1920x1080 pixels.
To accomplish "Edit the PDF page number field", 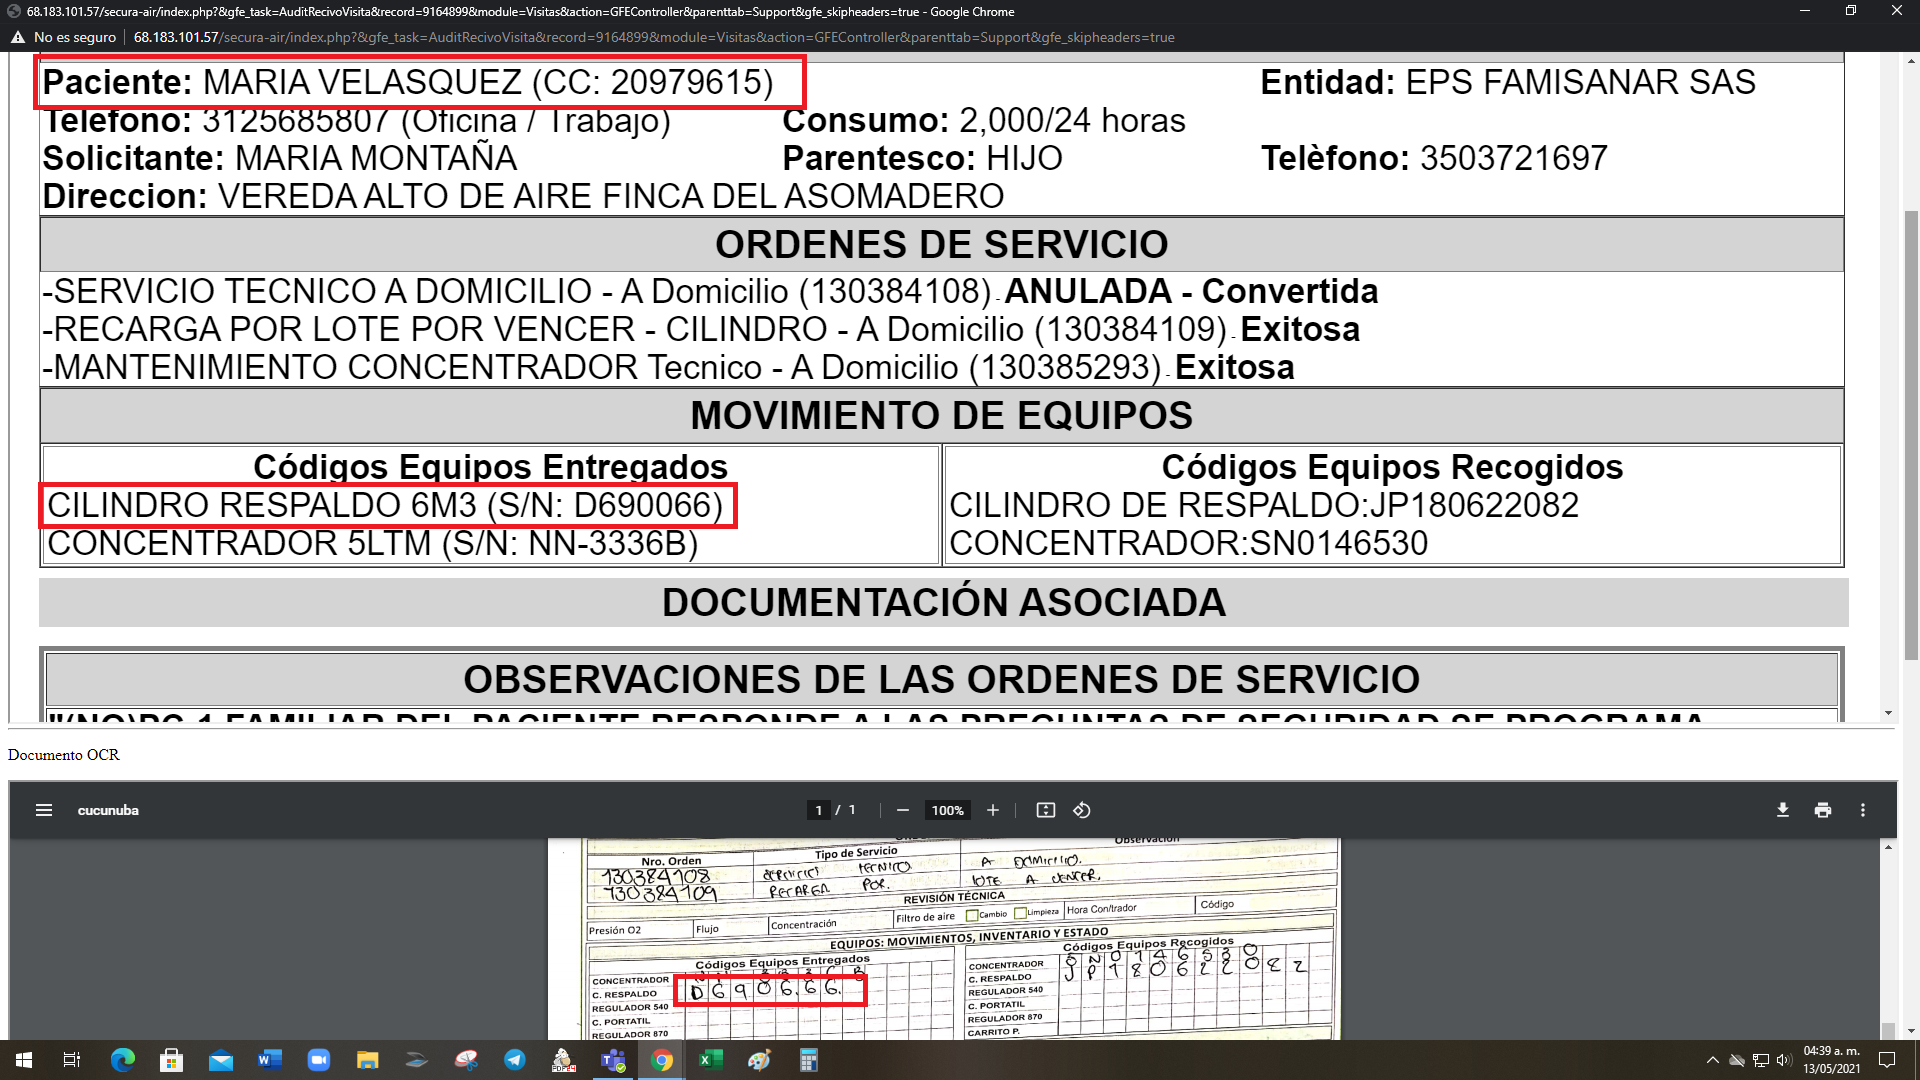I will tap(819, 810).
